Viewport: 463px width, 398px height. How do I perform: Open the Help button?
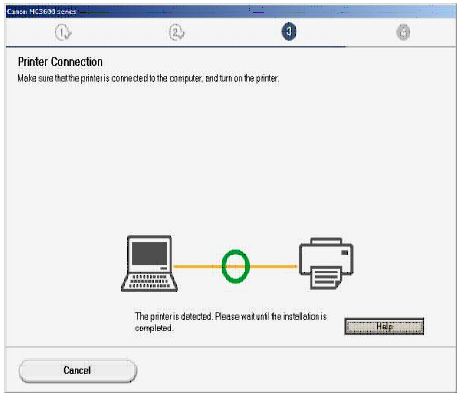(384, 326)
